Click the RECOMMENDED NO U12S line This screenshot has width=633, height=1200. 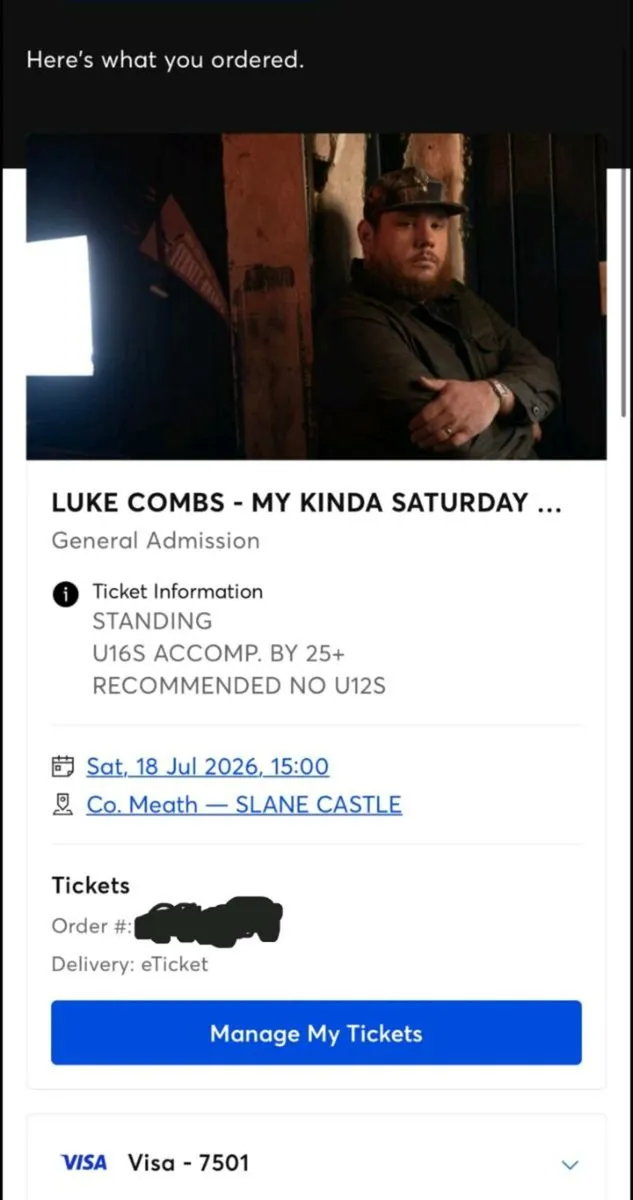(x=239, y=686)
